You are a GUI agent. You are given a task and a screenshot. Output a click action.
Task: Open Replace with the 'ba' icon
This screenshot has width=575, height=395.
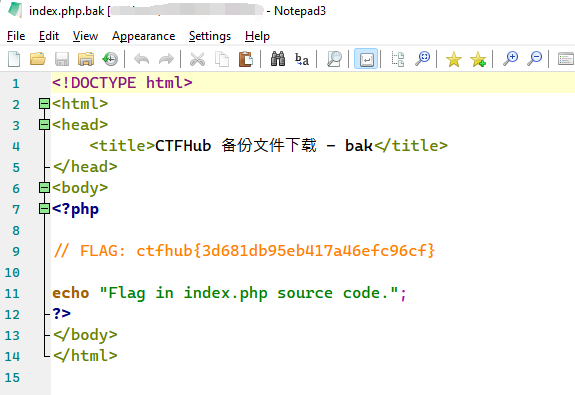(302, 59)
